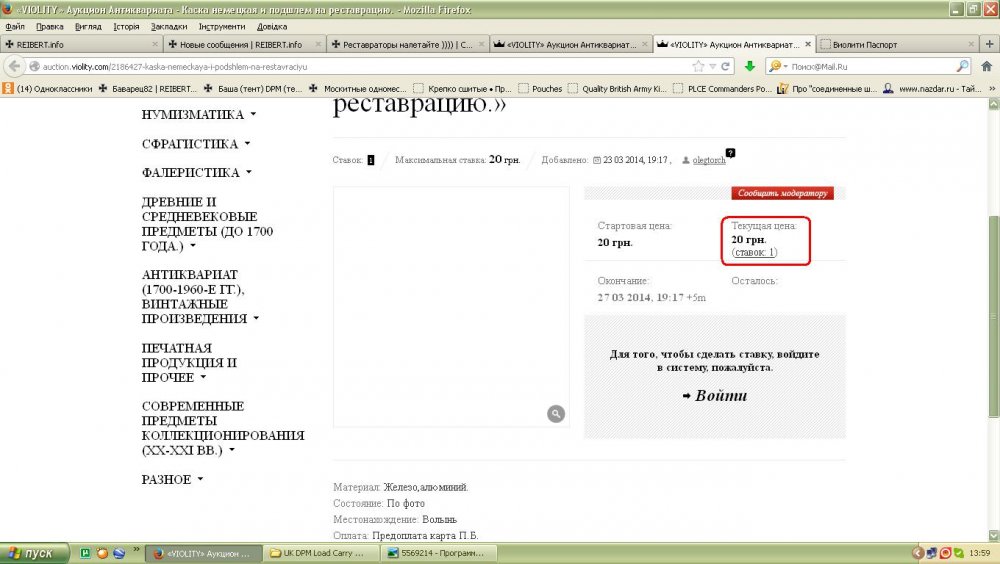This screenshot has height=564, width=1000.
Task: Click Войти login link
Action: (x=715, y=396)
